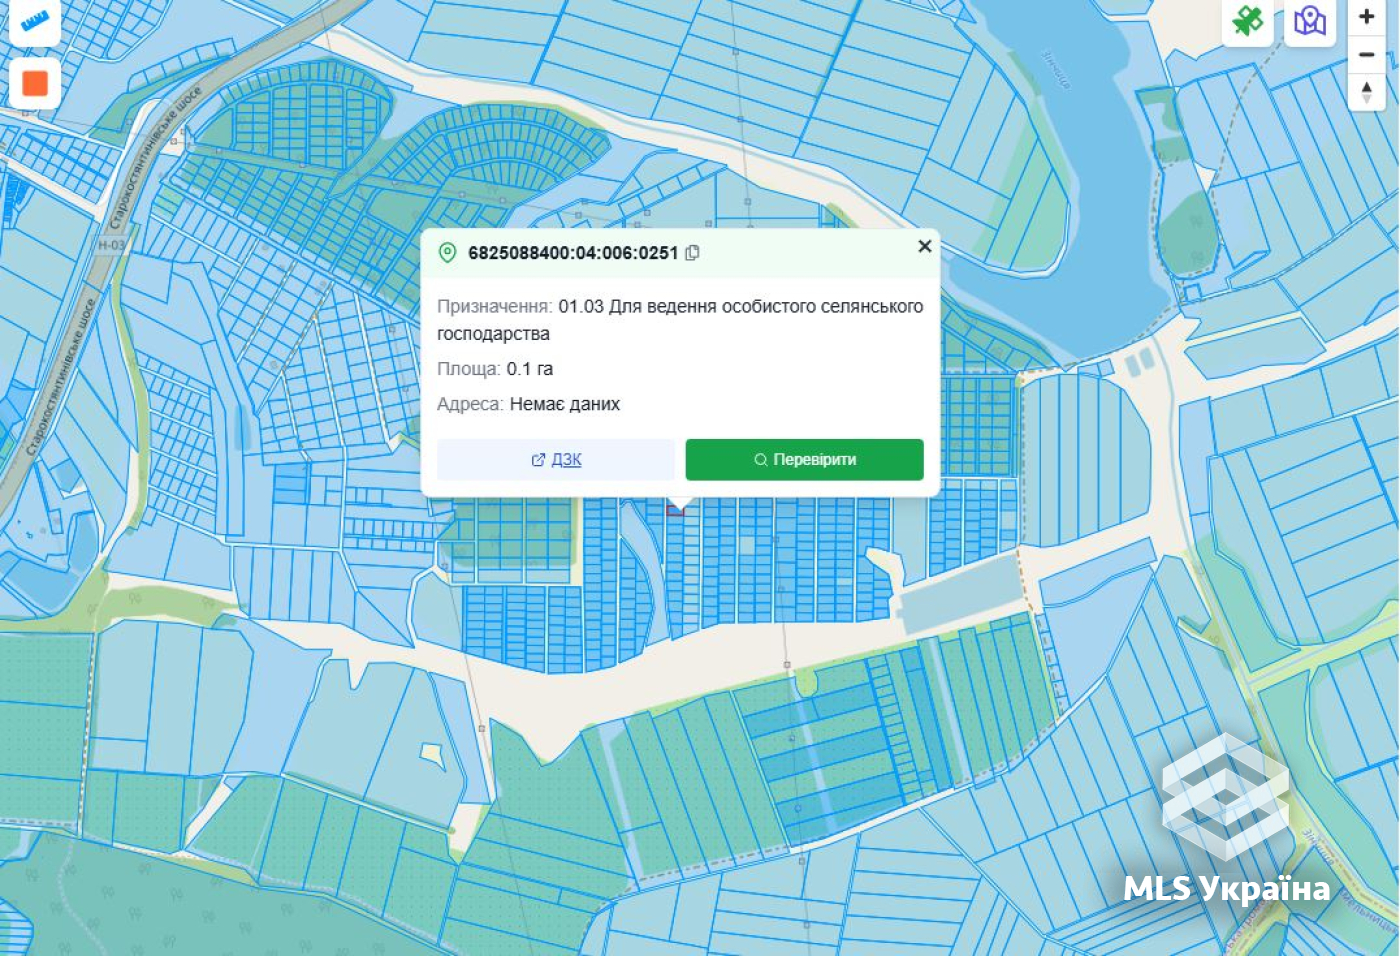Click the Н-03 highway label
The image size is (1400, 956).
coord(111,245)
